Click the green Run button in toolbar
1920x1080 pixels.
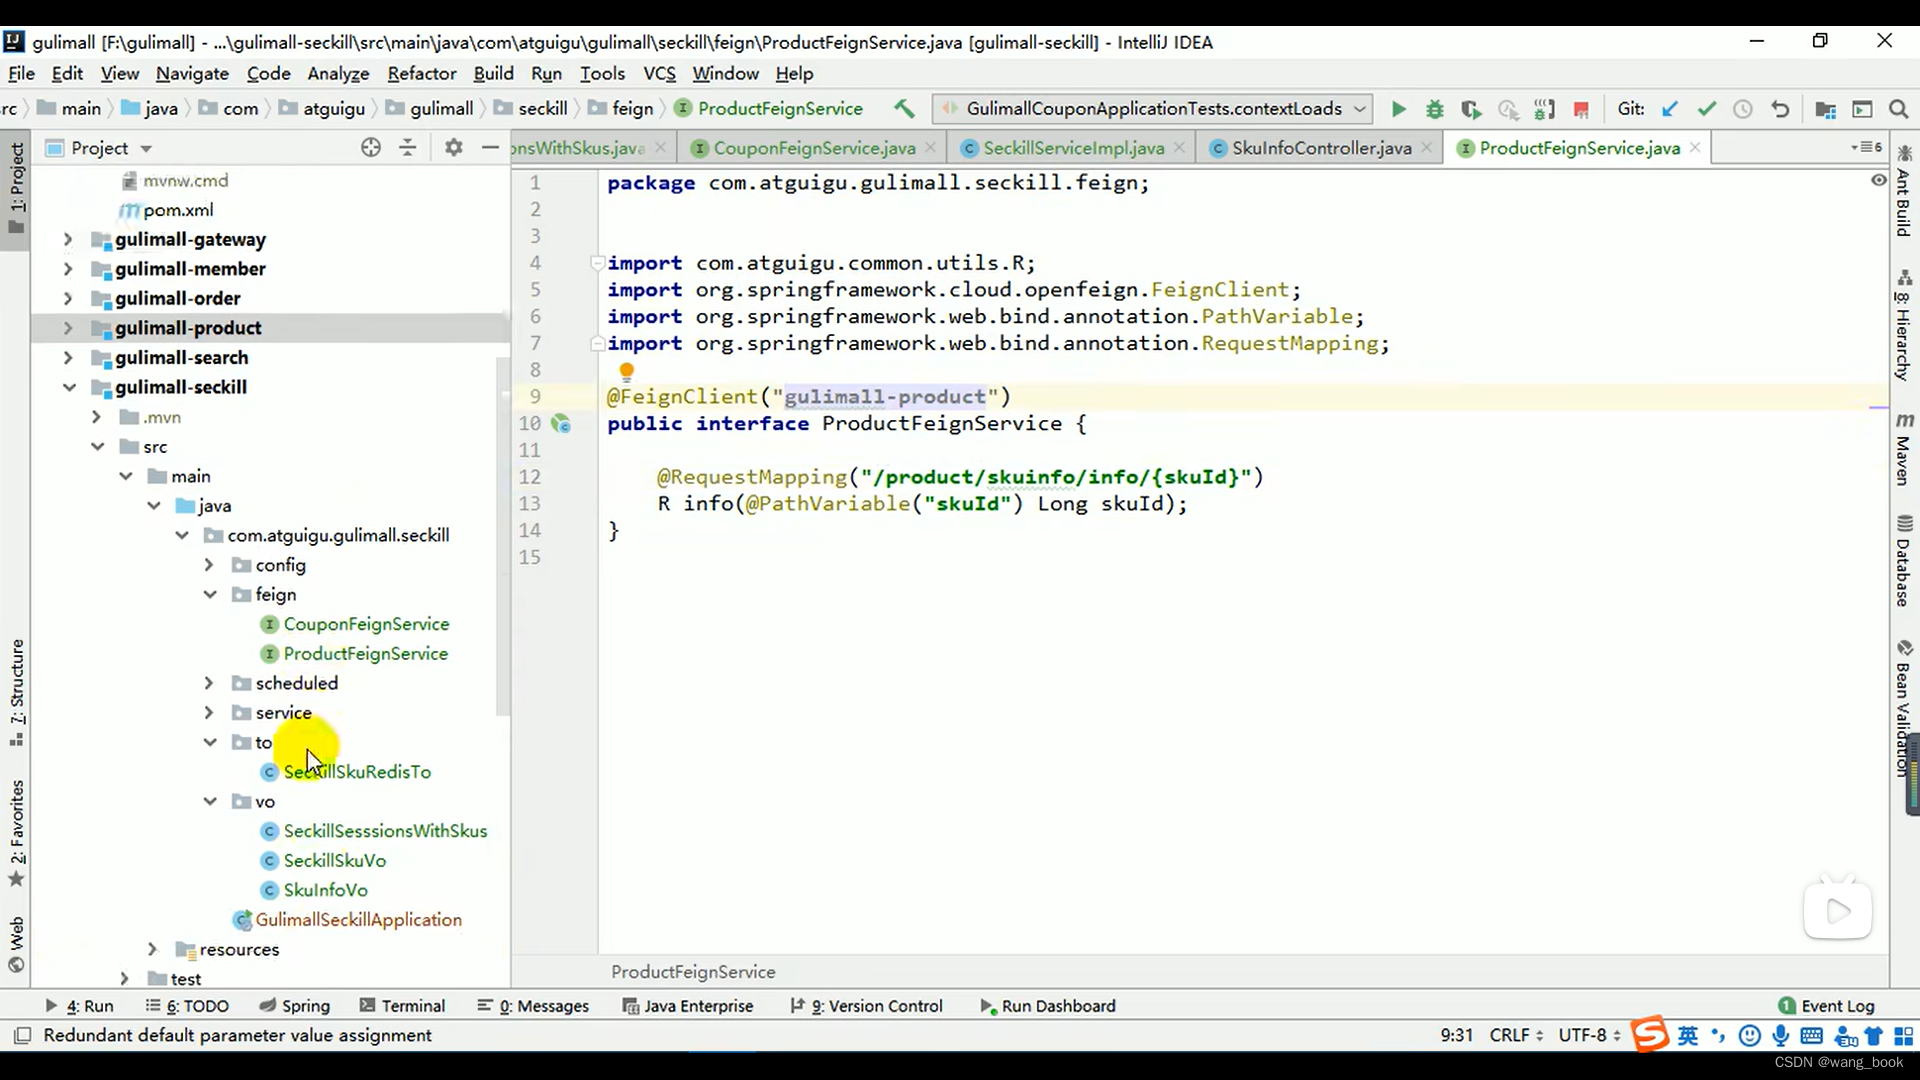(1398, 109)
